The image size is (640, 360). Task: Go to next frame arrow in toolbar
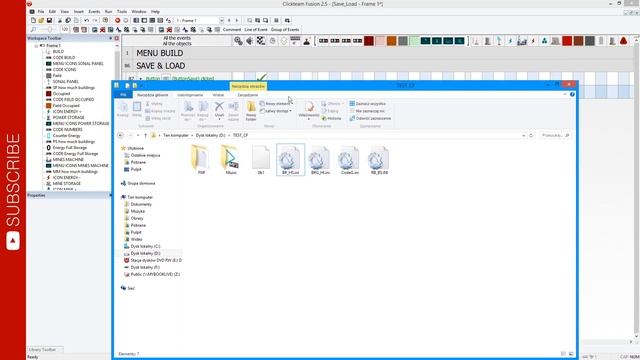click(x=237, y=20)
